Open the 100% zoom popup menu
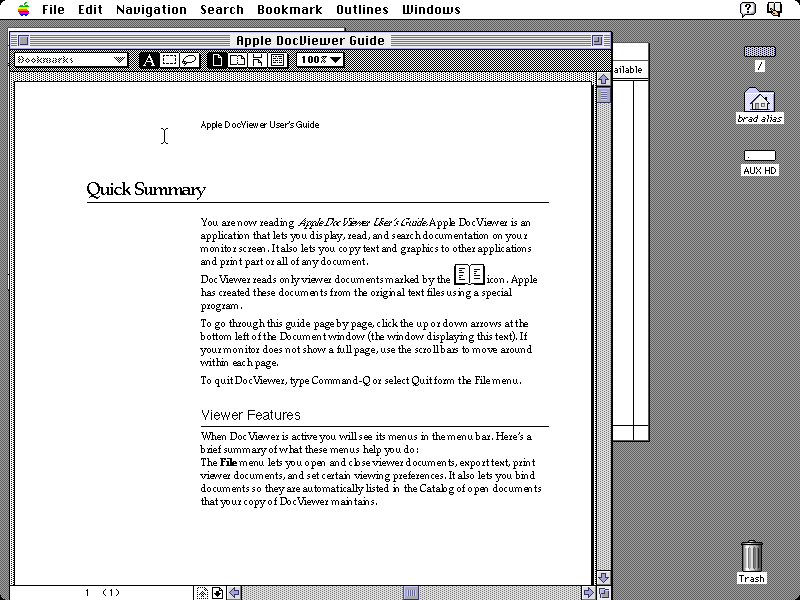 (x=320, y=60)
